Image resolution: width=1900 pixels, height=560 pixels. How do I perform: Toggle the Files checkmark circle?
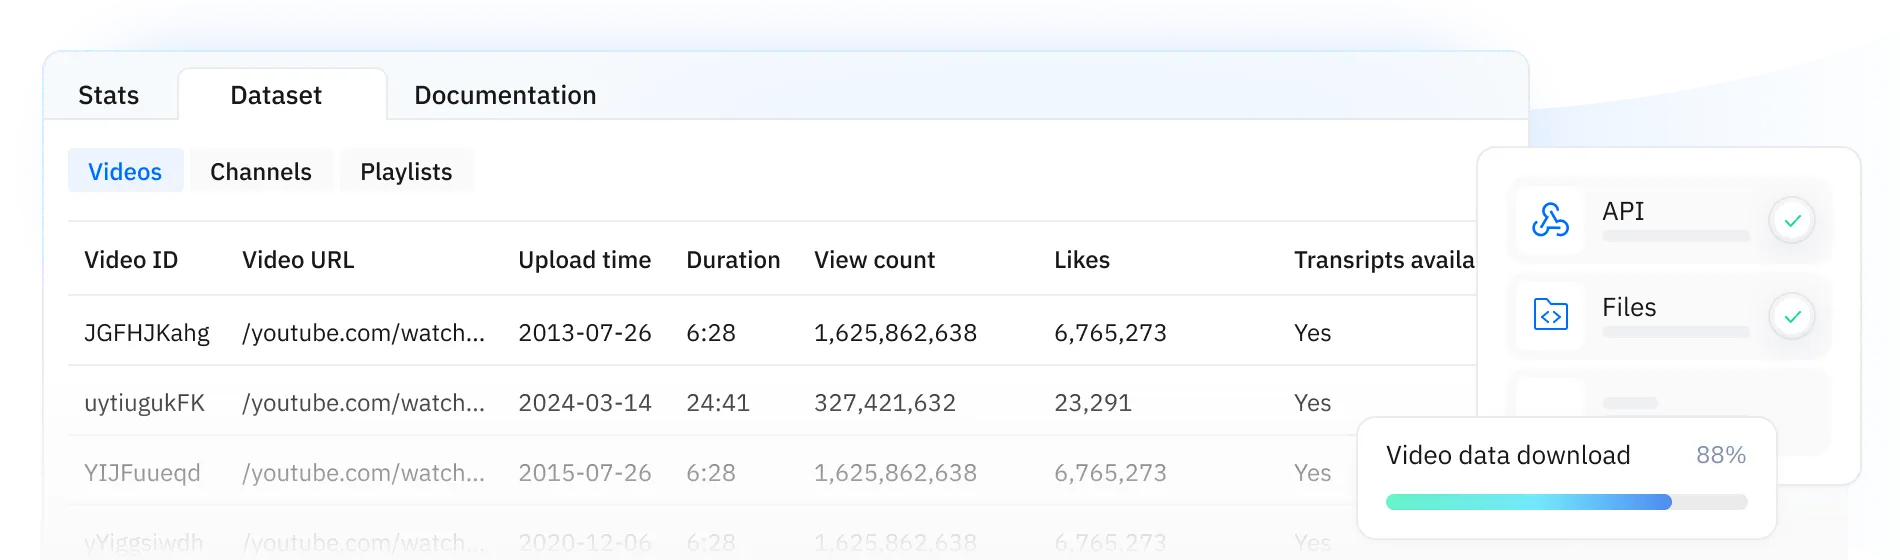(1792, 316)
